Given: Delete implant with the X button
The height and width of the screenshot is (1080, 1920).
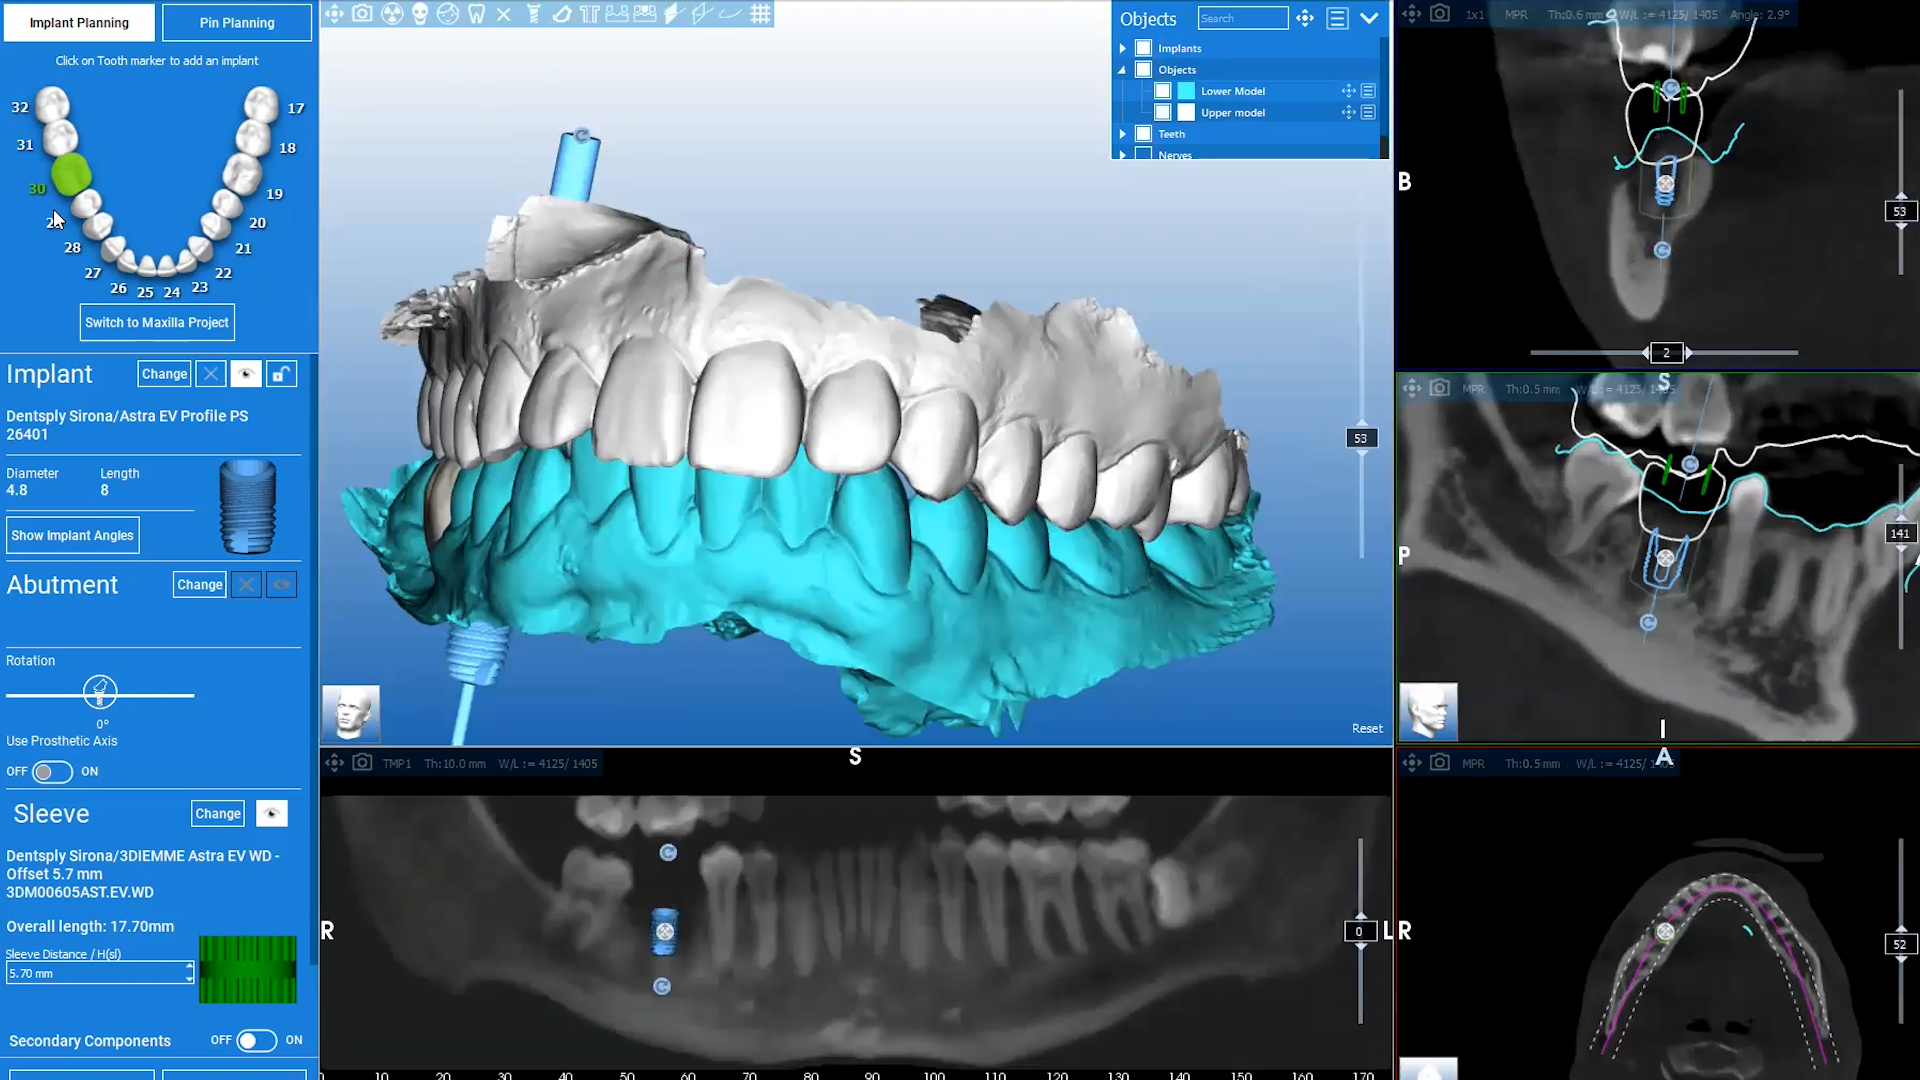Looking at the screenshot, I should (x=210, y=374).
